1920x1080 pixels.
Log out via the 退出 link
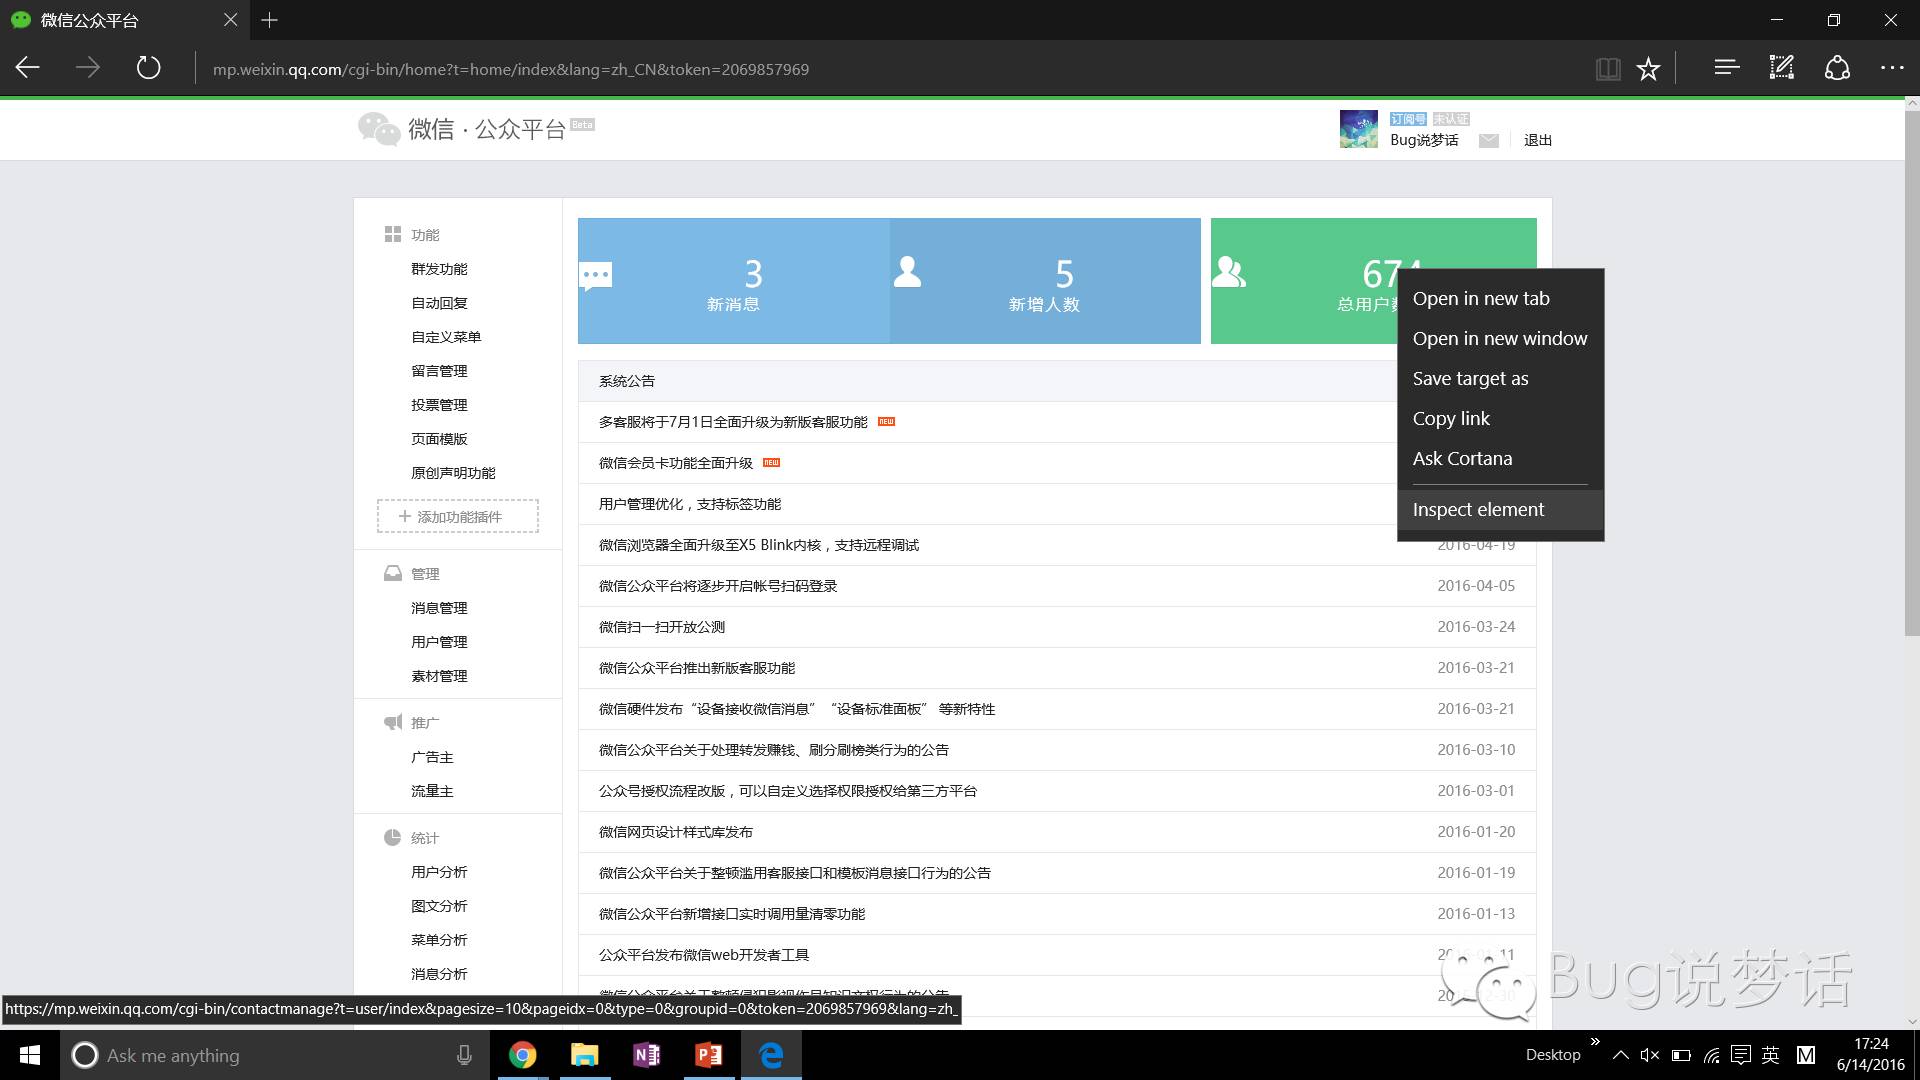coord(1538,140)
